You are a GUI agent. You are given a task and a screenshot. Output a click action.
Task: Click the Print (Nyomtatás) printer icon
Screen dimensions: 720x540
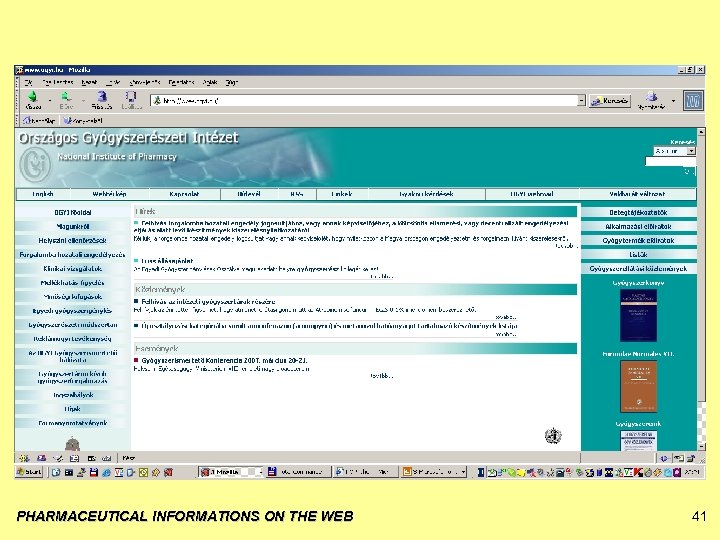pos(651,96)
